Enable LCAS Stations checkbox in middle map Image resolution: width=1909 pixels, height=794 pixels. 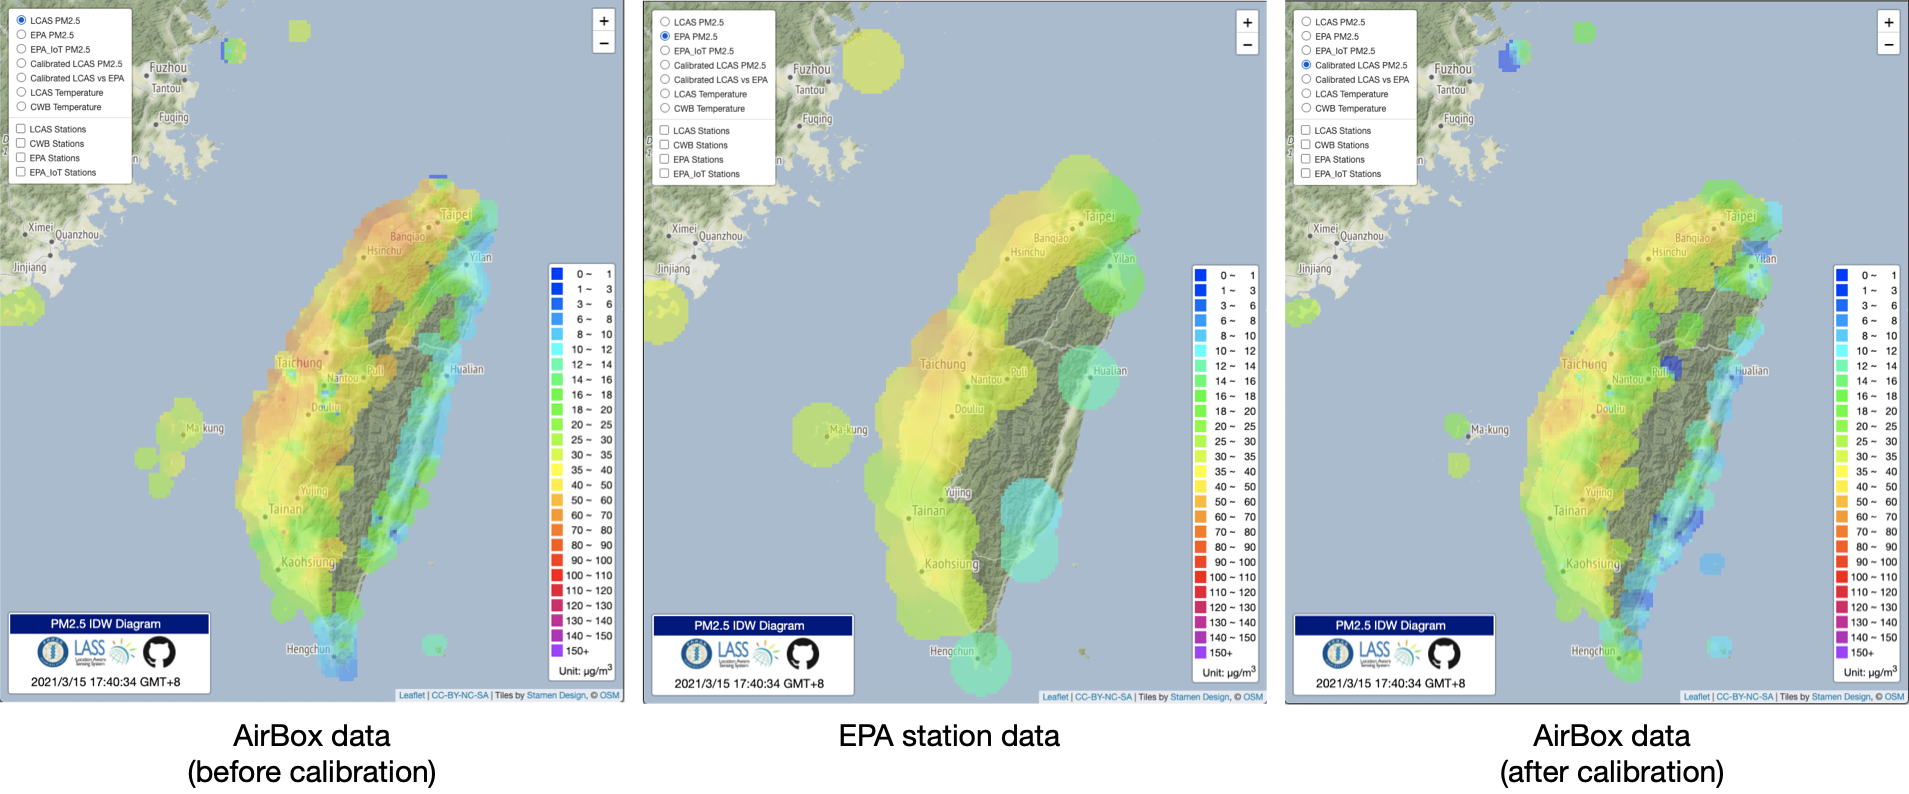(665, 130)
